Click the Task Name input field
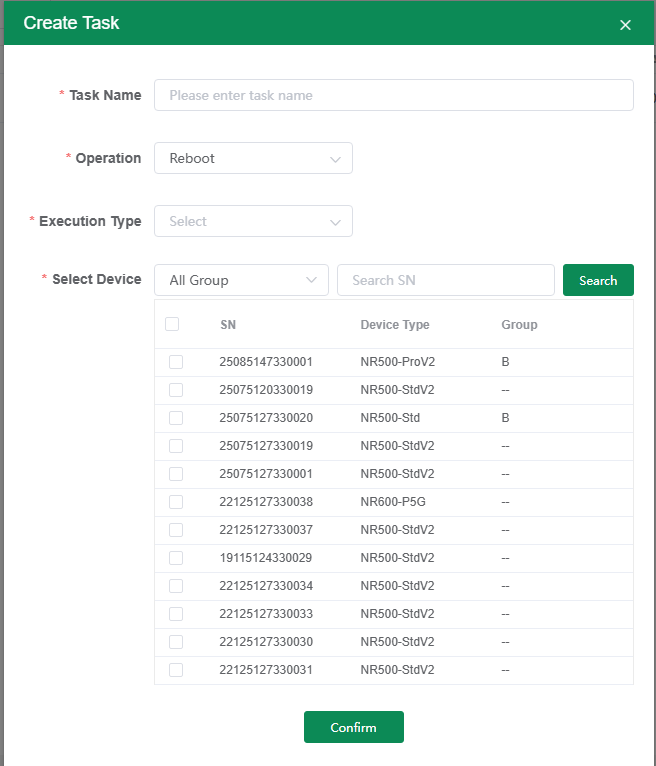Viewport: 656px width, 766px height. [x=393, y=95]
